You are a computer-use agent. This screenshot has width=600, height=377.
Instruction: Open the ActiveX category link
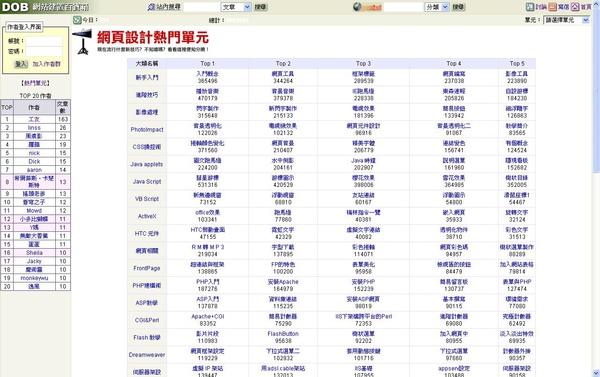coord(147,216)
